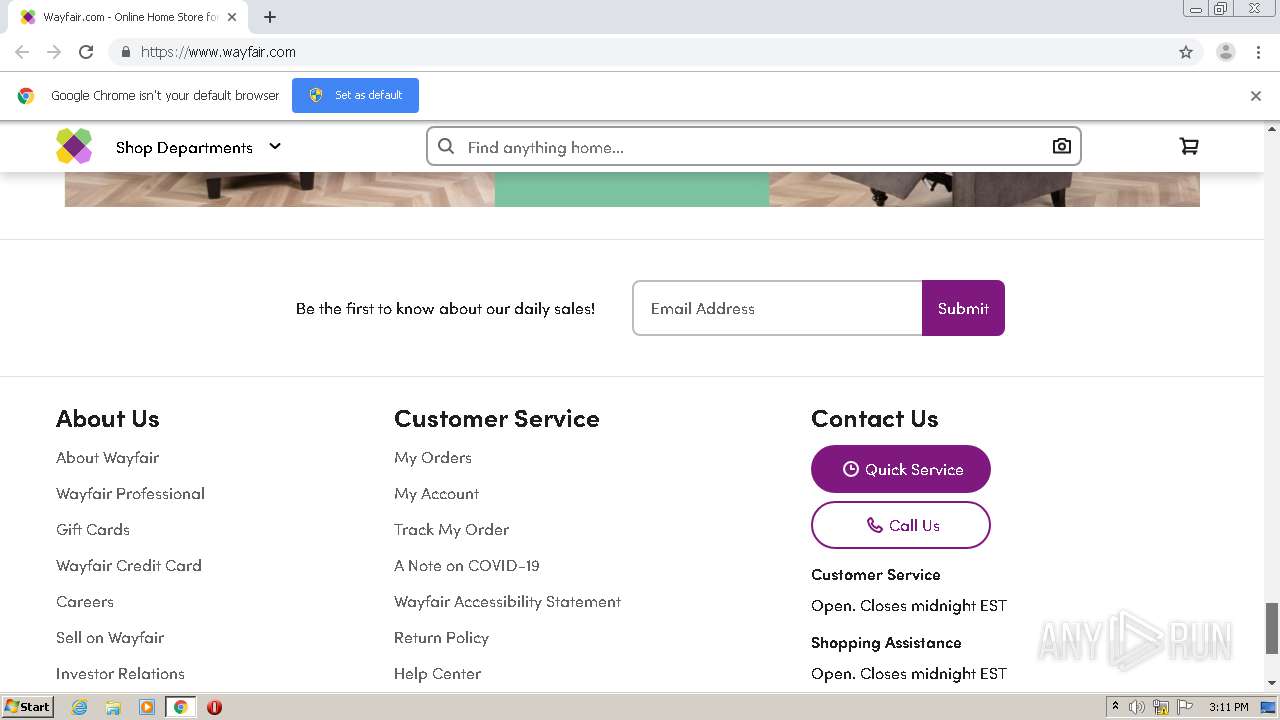Screen dimensions: 1280x720
Task: Open a new browser tab
Action: (x=270, y=17)
